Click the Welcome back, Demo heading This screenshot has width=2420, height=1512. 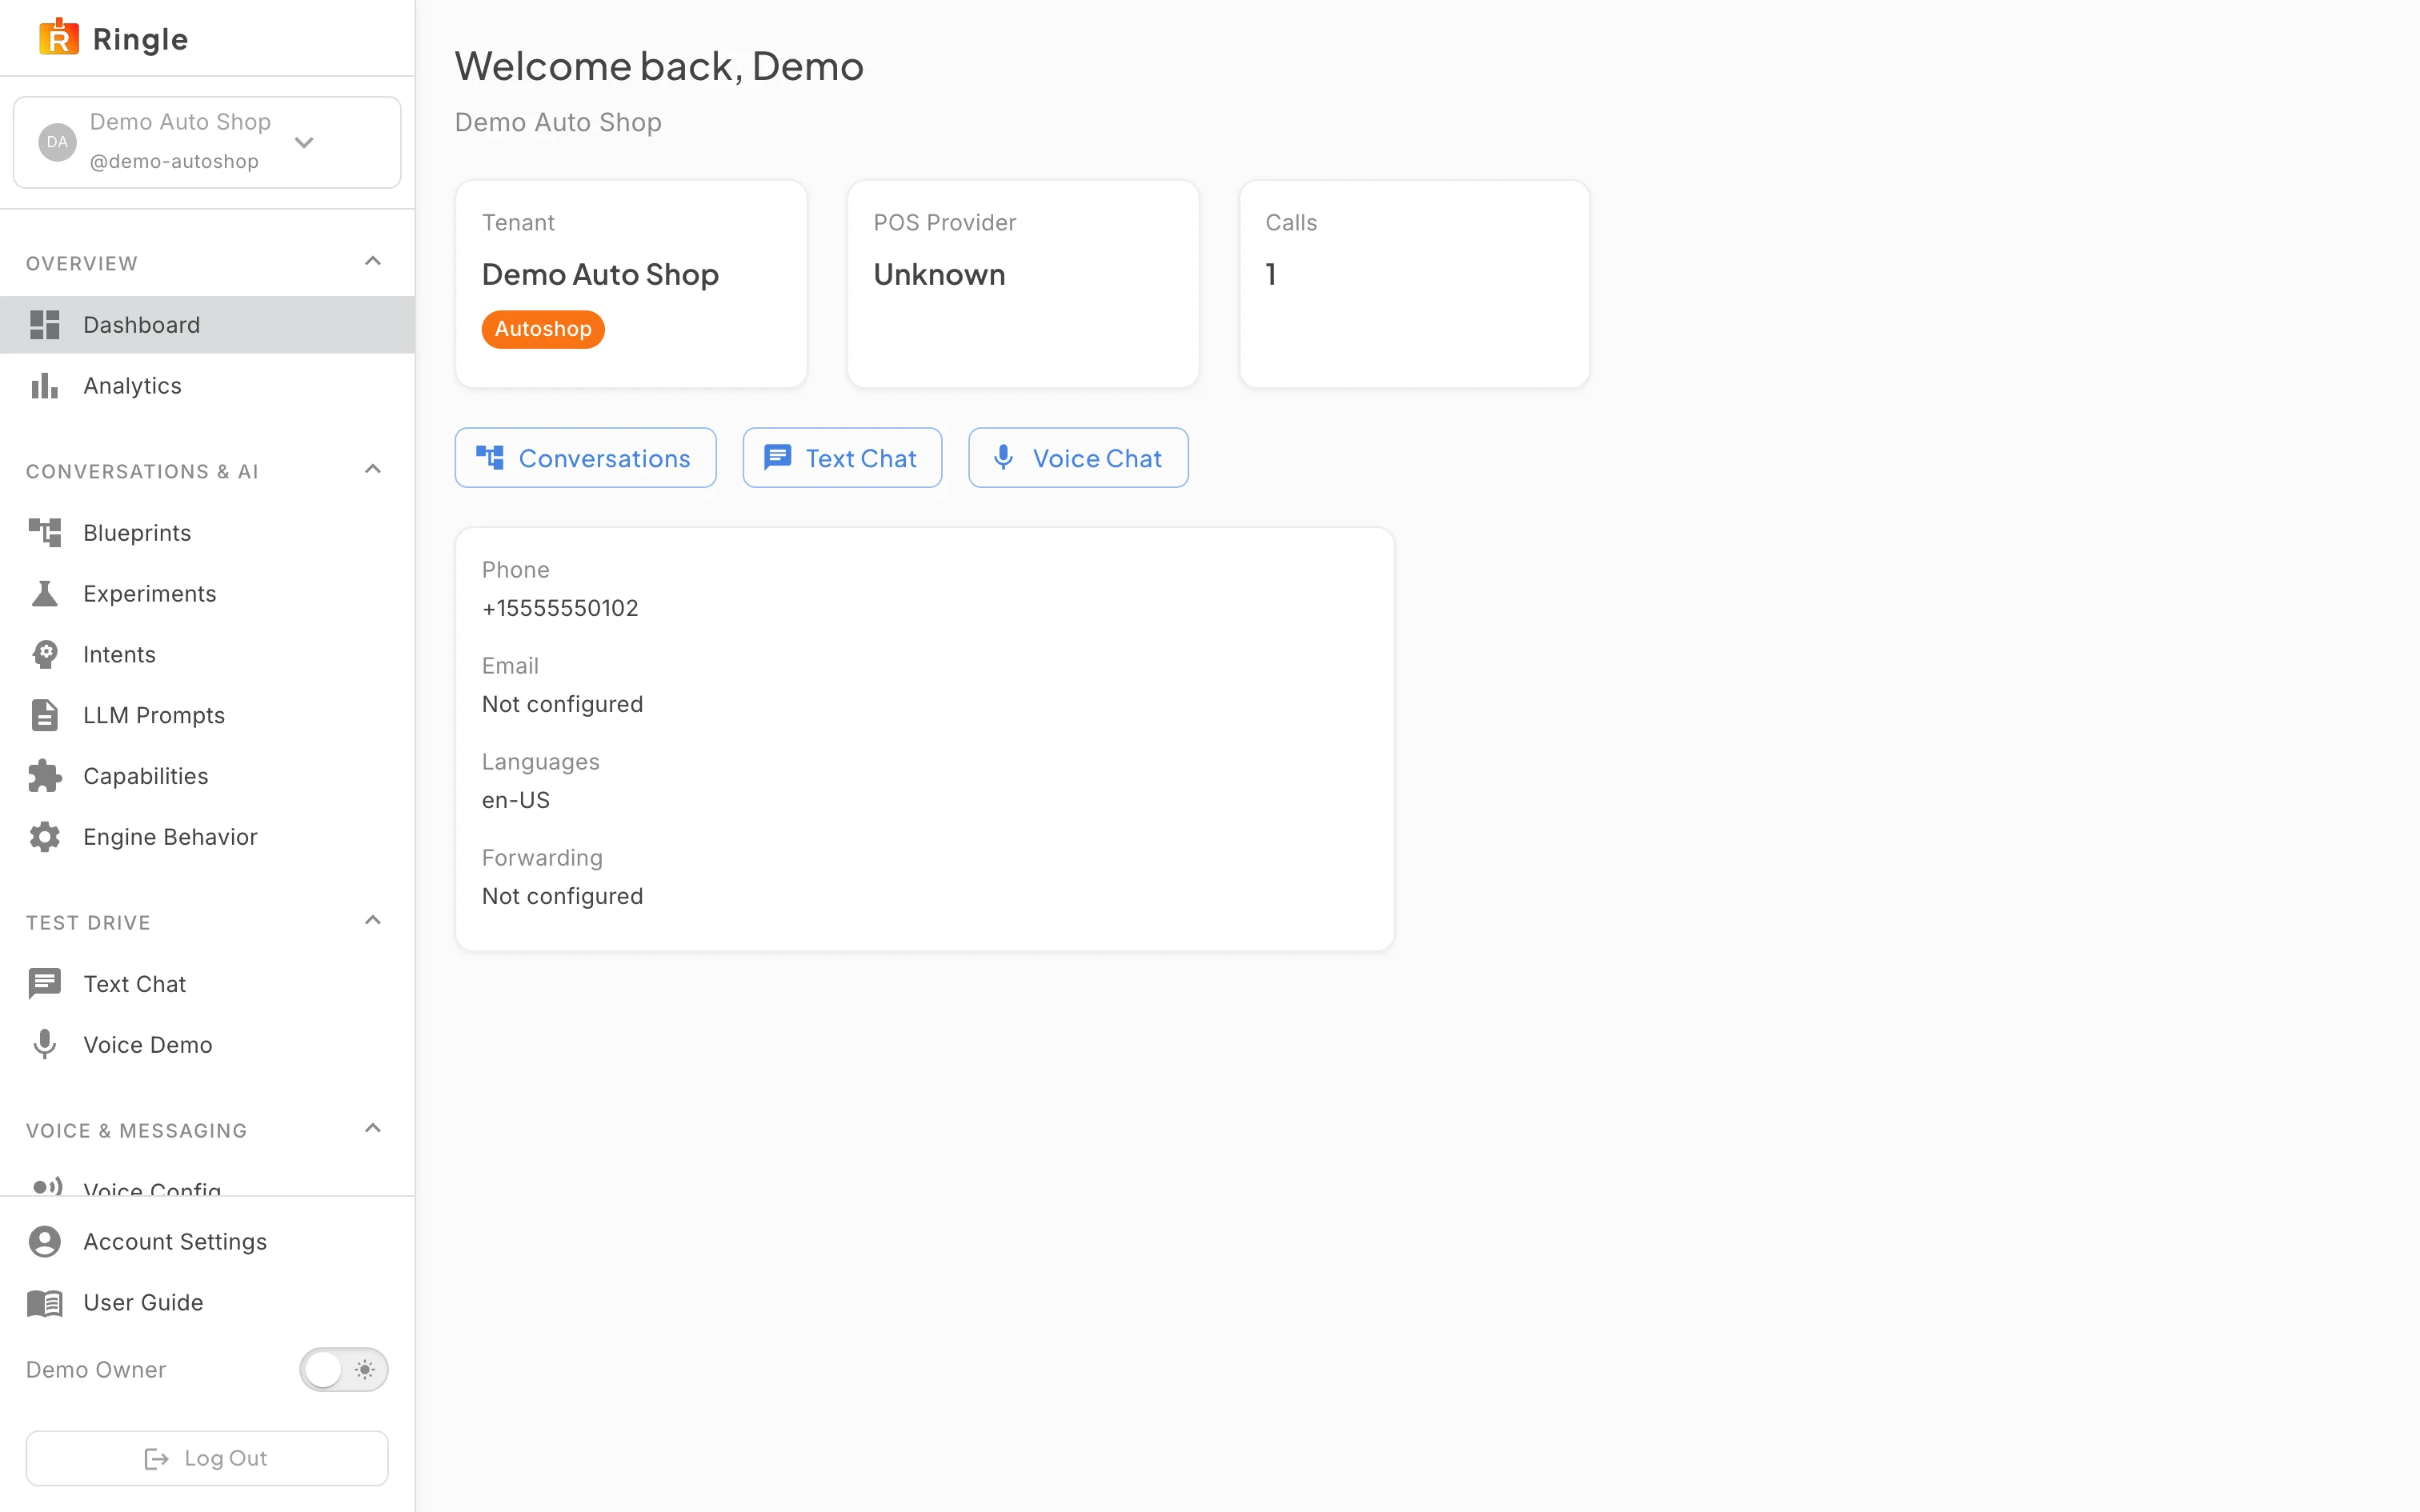pos(659,66)
